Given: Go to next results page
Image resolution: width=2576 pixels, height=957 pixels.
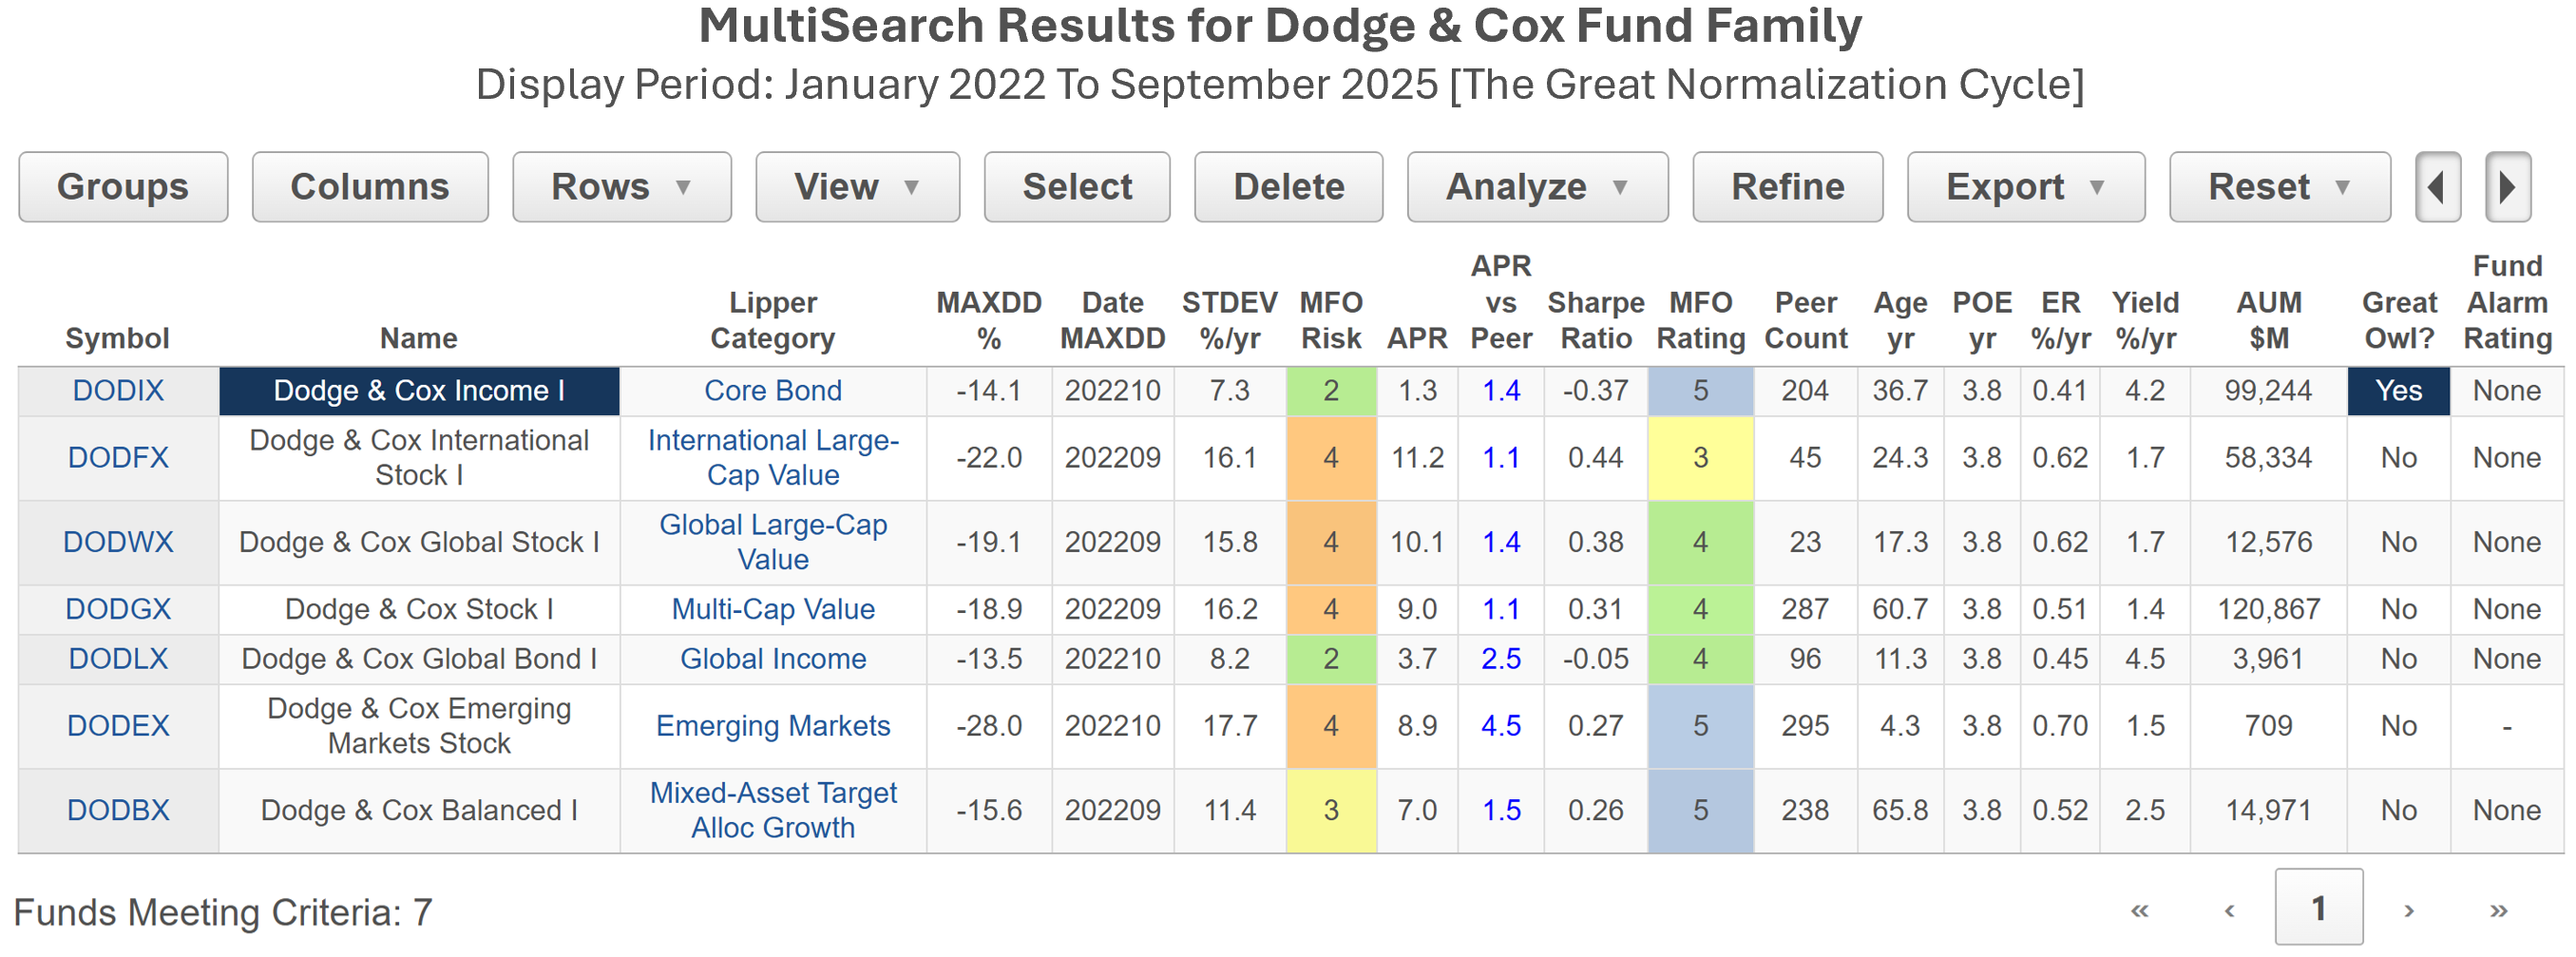Looking at the screenshot, I should pos(2409,909).
